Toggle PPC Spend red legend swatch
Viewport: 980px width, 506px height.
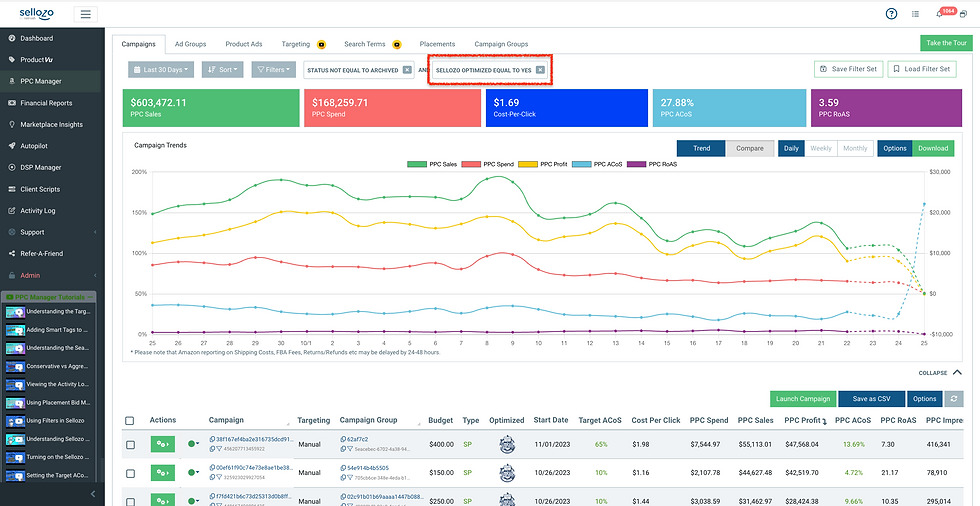coord(472,164)
